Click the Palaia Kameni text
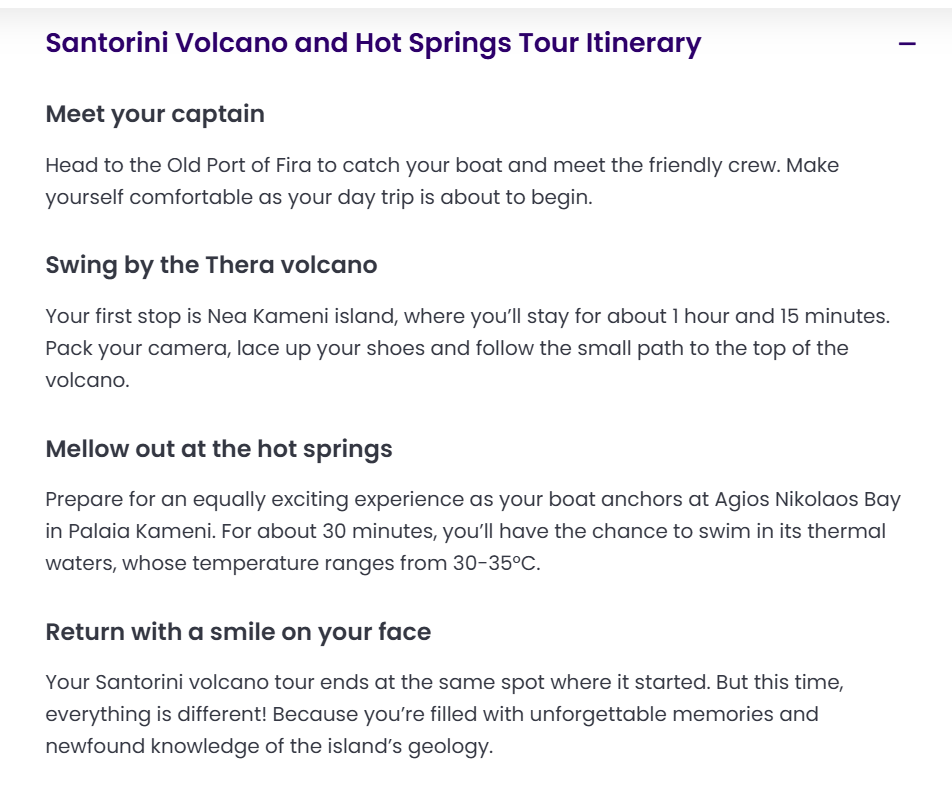Viewport: 952px width, 785px height. pyautogui.click(x=141, y=531)
